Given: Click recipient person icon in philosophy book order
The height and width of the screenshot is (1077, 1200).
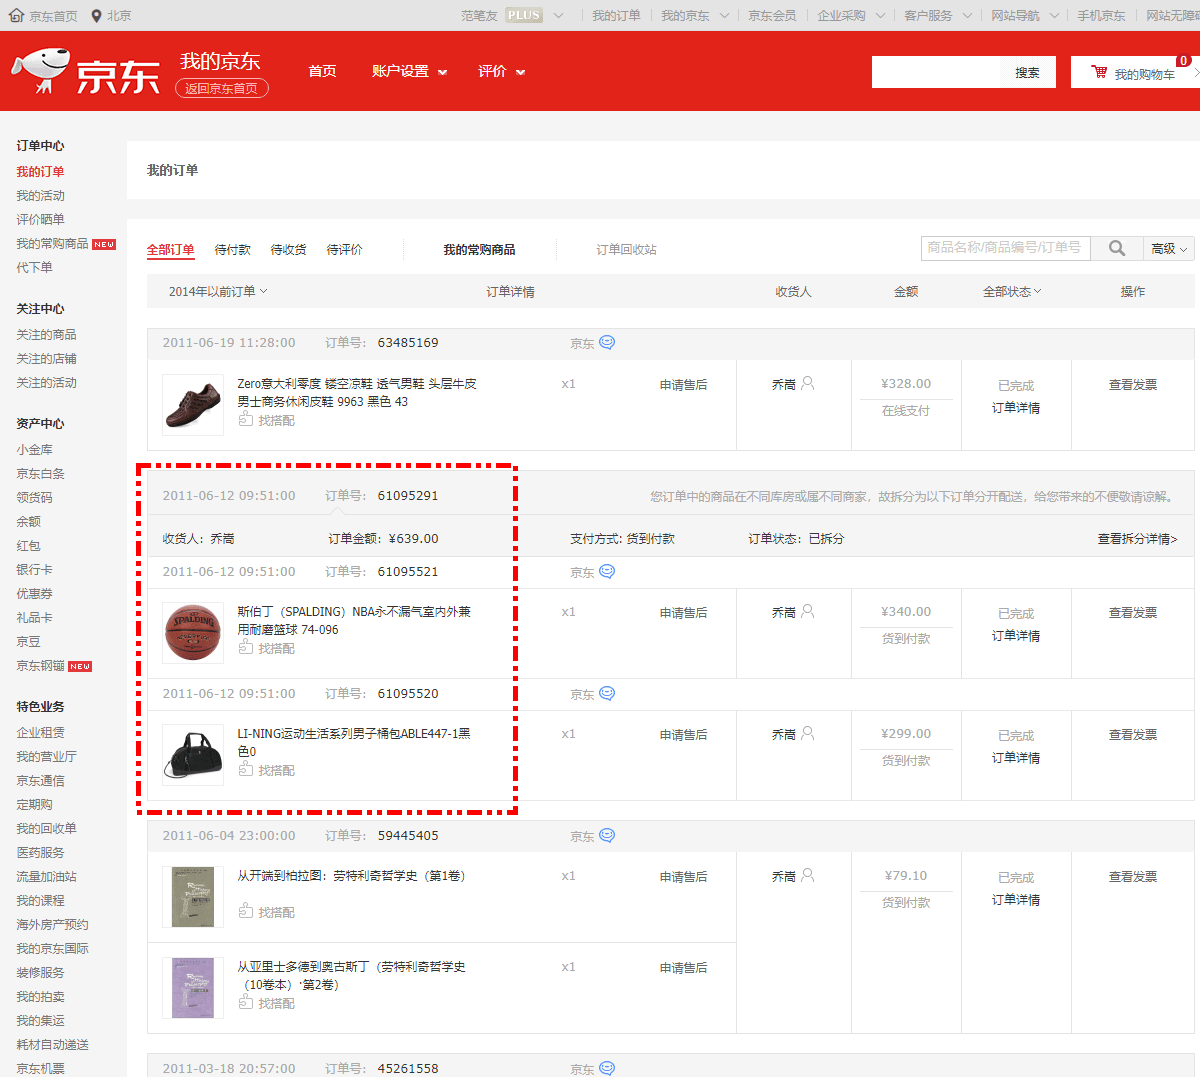Looking at the screenshot, I should [x=808, y=875].
